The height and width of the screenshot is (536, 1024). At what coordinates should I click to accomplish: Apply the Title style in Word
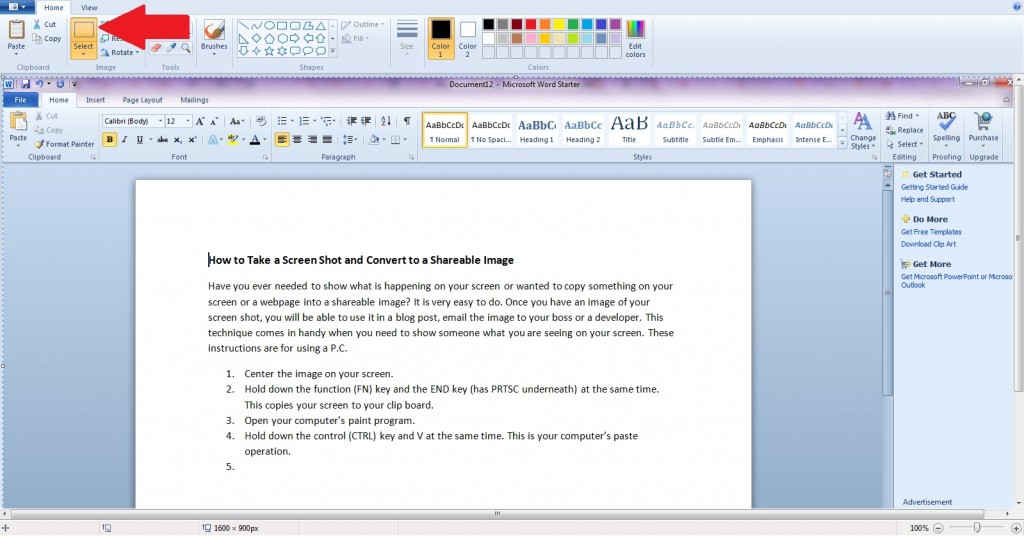pyautogui.click(x=629, y=129)
